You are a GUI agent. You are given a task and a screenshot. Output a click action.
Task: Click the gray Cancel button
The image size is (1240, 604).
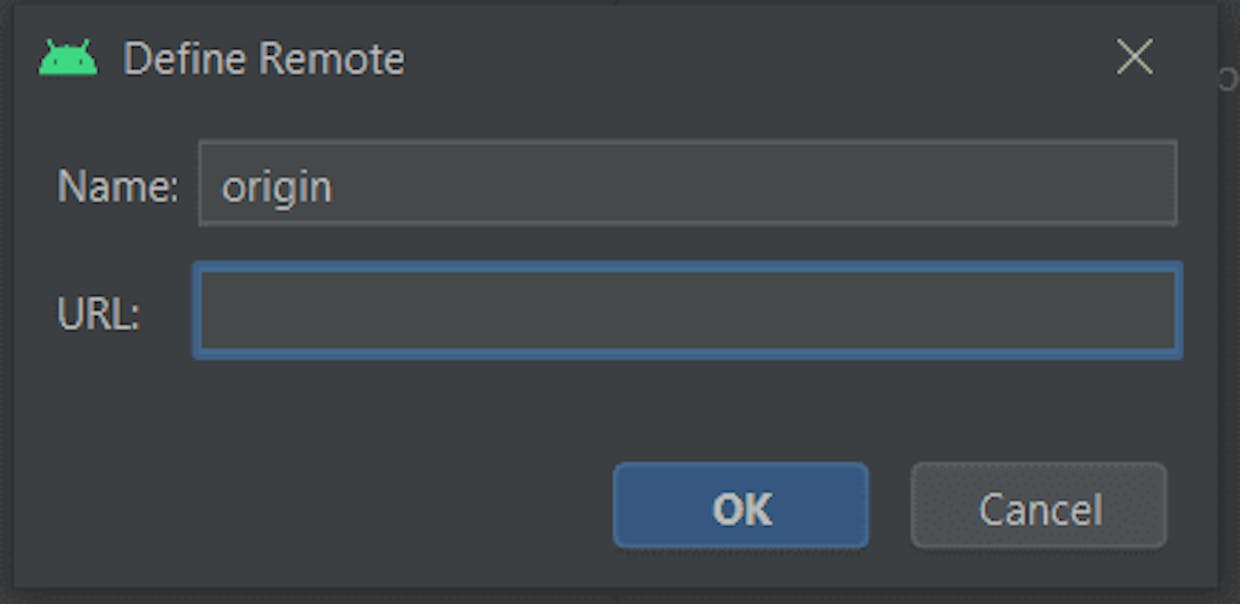[1039, 506]
